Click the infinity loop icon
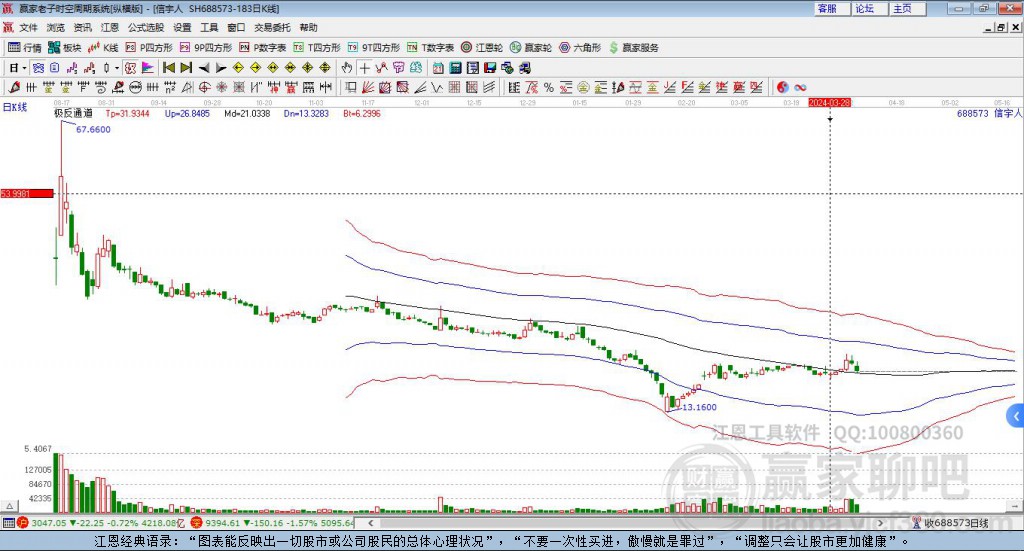Viewport: 1024px width, 551px height. (800, 87)
